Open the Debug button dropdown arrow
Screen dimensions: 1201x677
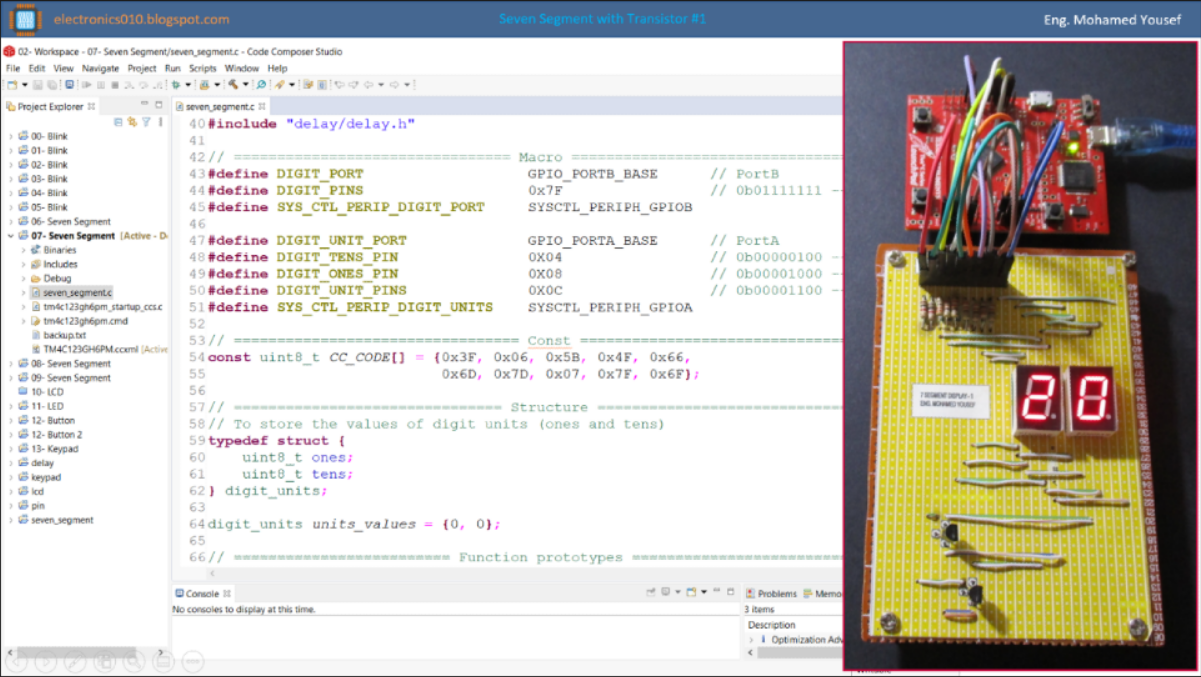click(188, 85)
